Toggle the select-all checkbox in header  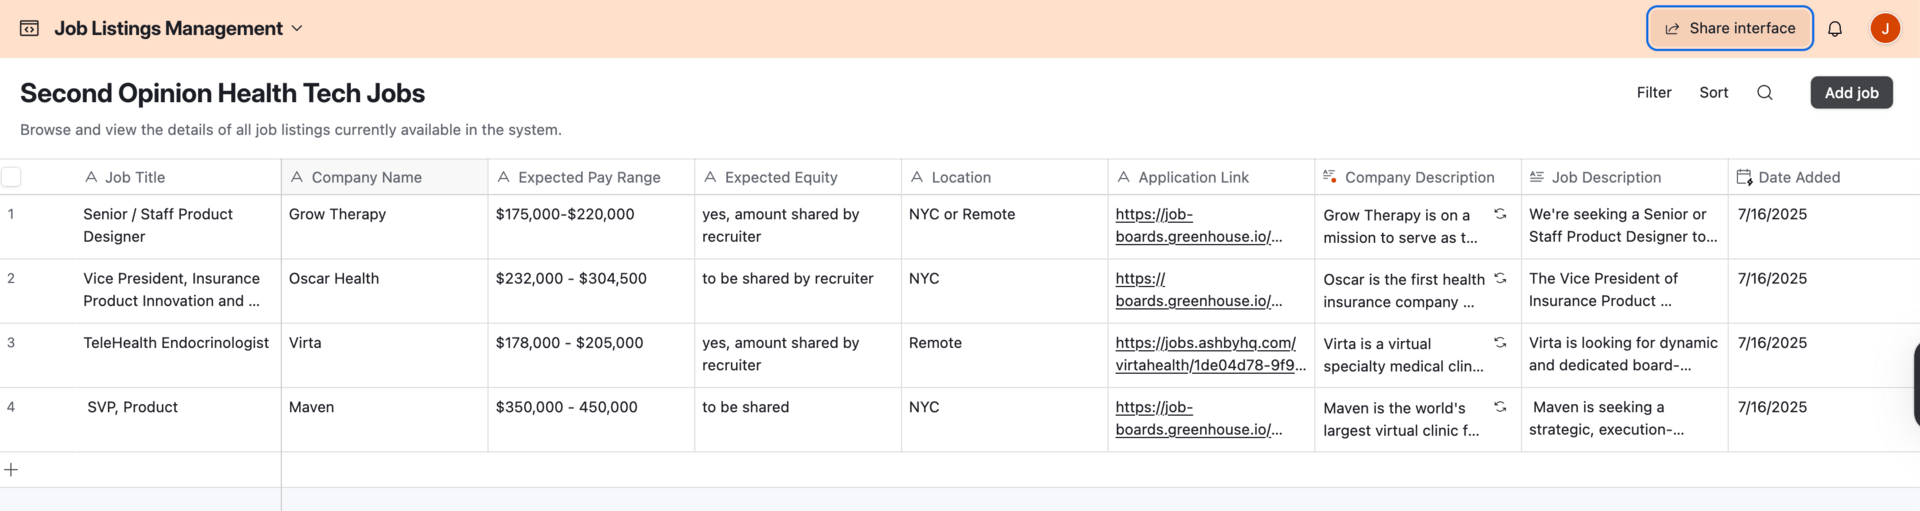coord(11,177)
